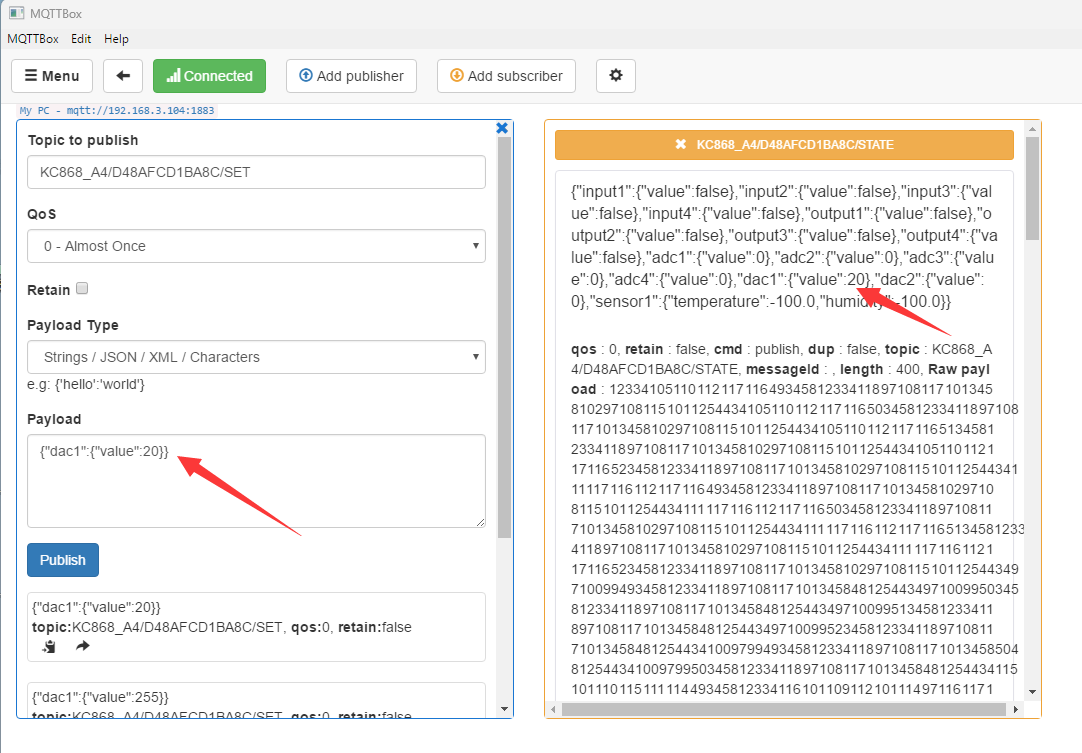Open the MQTTBox menu
This screenshot has width=1082, height=753.
(x=33, y=39)
